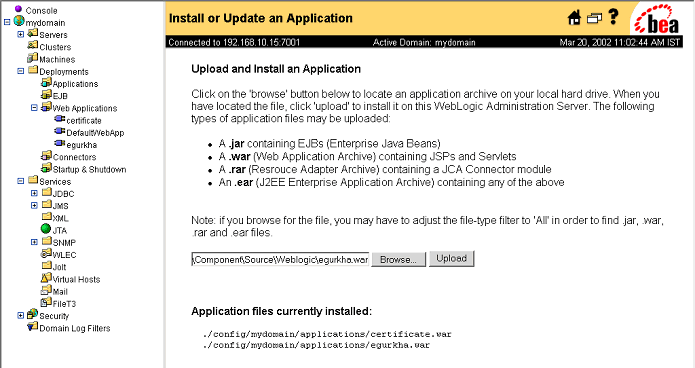This screenshot has width=695, height=368.
Task: Click the JDBC folder icon
Action: [47, 192]
